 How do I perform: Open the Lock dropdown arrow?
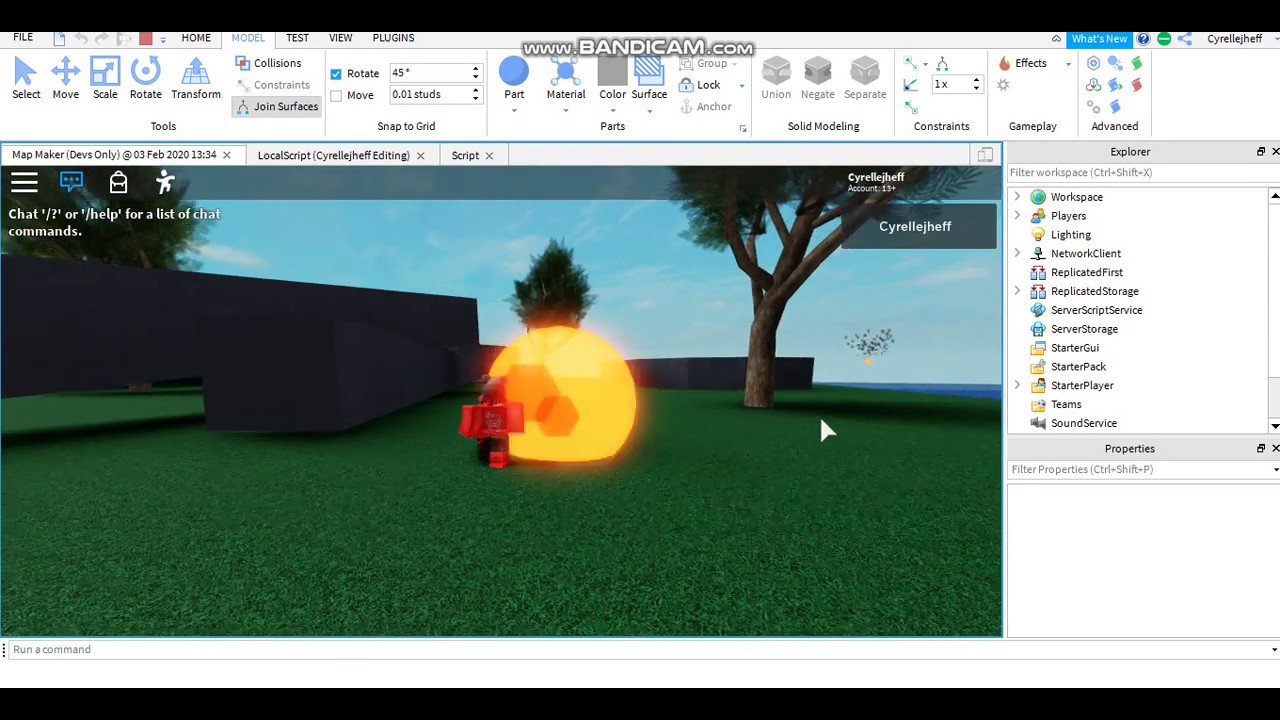coord(741,86)
